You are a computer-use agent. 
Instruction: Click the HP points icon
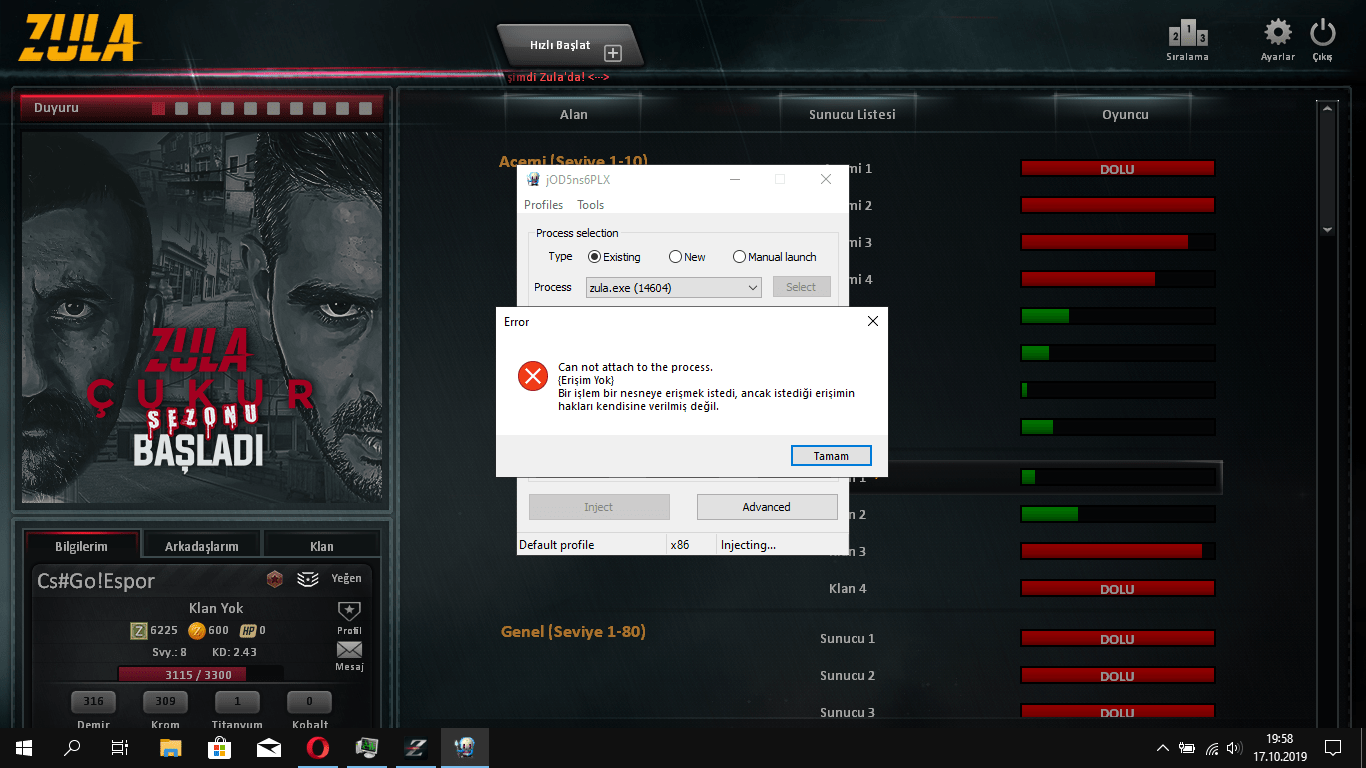pyautogui.click(x=248, y=630)
